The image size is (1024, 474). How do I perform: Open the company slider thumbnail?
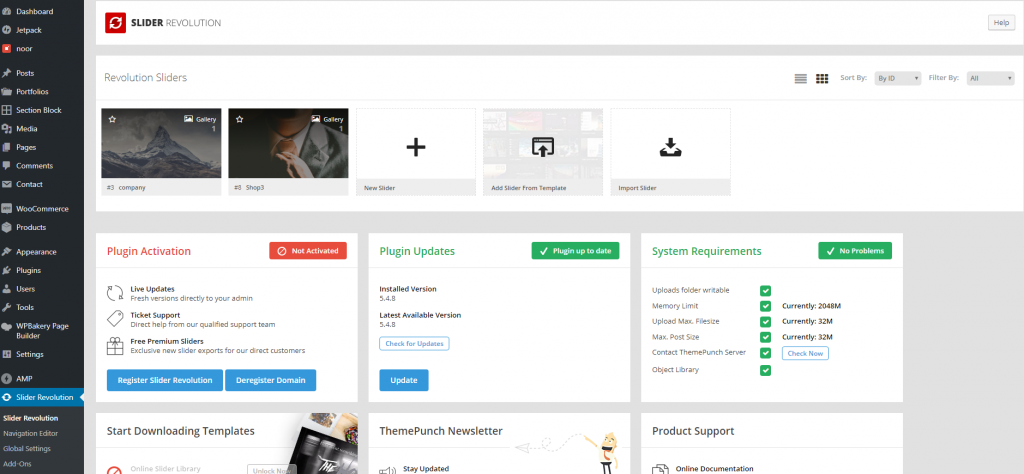[161, 143]
